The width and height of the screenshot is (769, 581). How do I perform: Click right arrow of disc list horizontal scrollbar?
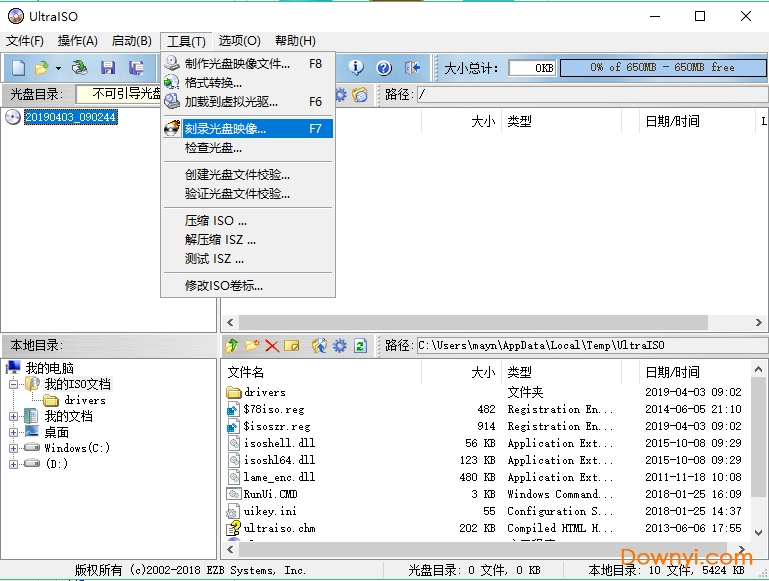758,323
